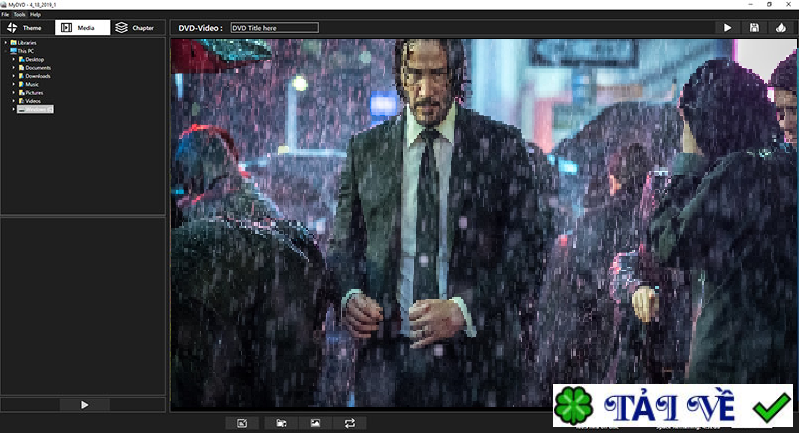Open the File menu
This screenshot has width=799, height=433.
[x=5, y=15]
